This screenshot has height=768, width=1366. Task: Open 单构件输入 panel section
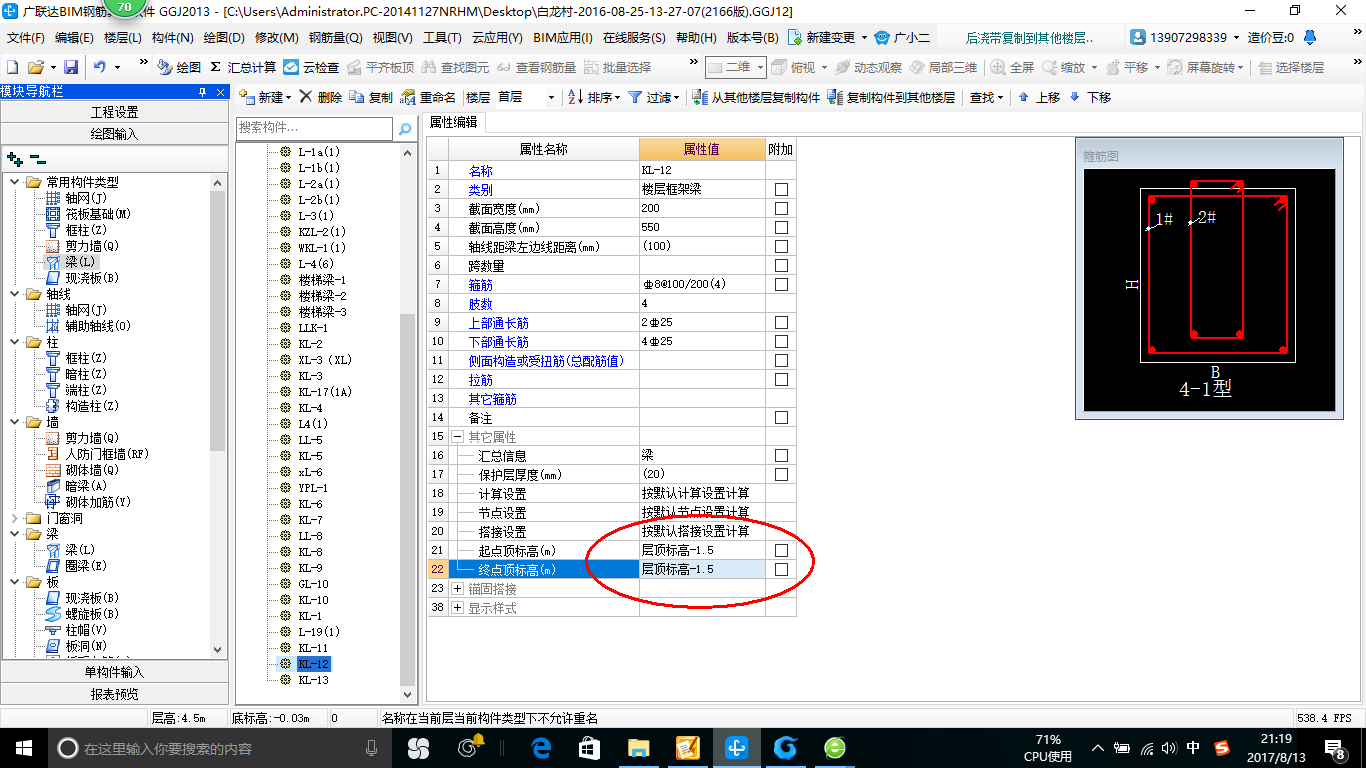point(115,672)
